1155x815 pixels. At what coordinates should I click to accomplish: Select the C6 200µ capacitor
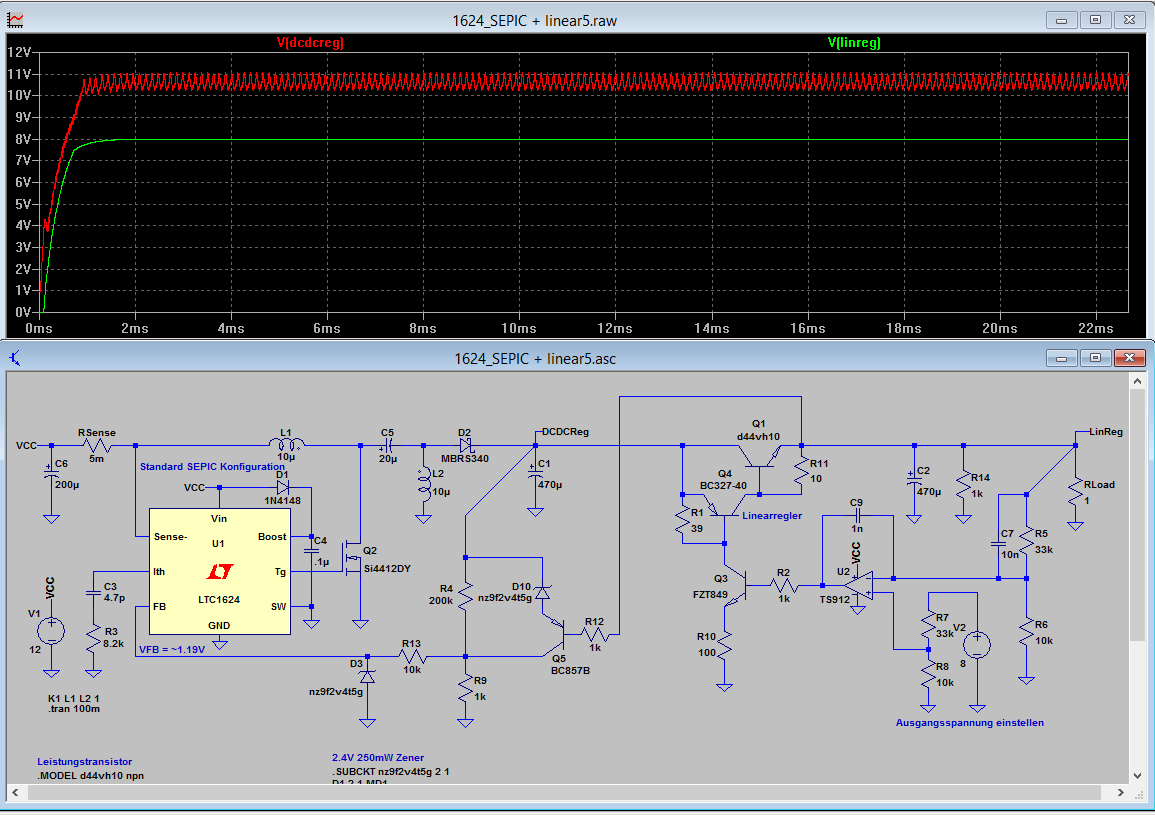(x=51, y=475)
